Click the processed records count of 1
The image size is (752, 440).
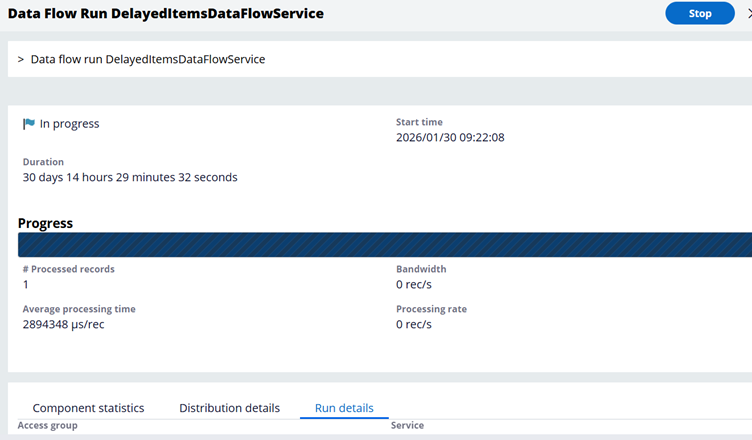[x=26, y=285]
